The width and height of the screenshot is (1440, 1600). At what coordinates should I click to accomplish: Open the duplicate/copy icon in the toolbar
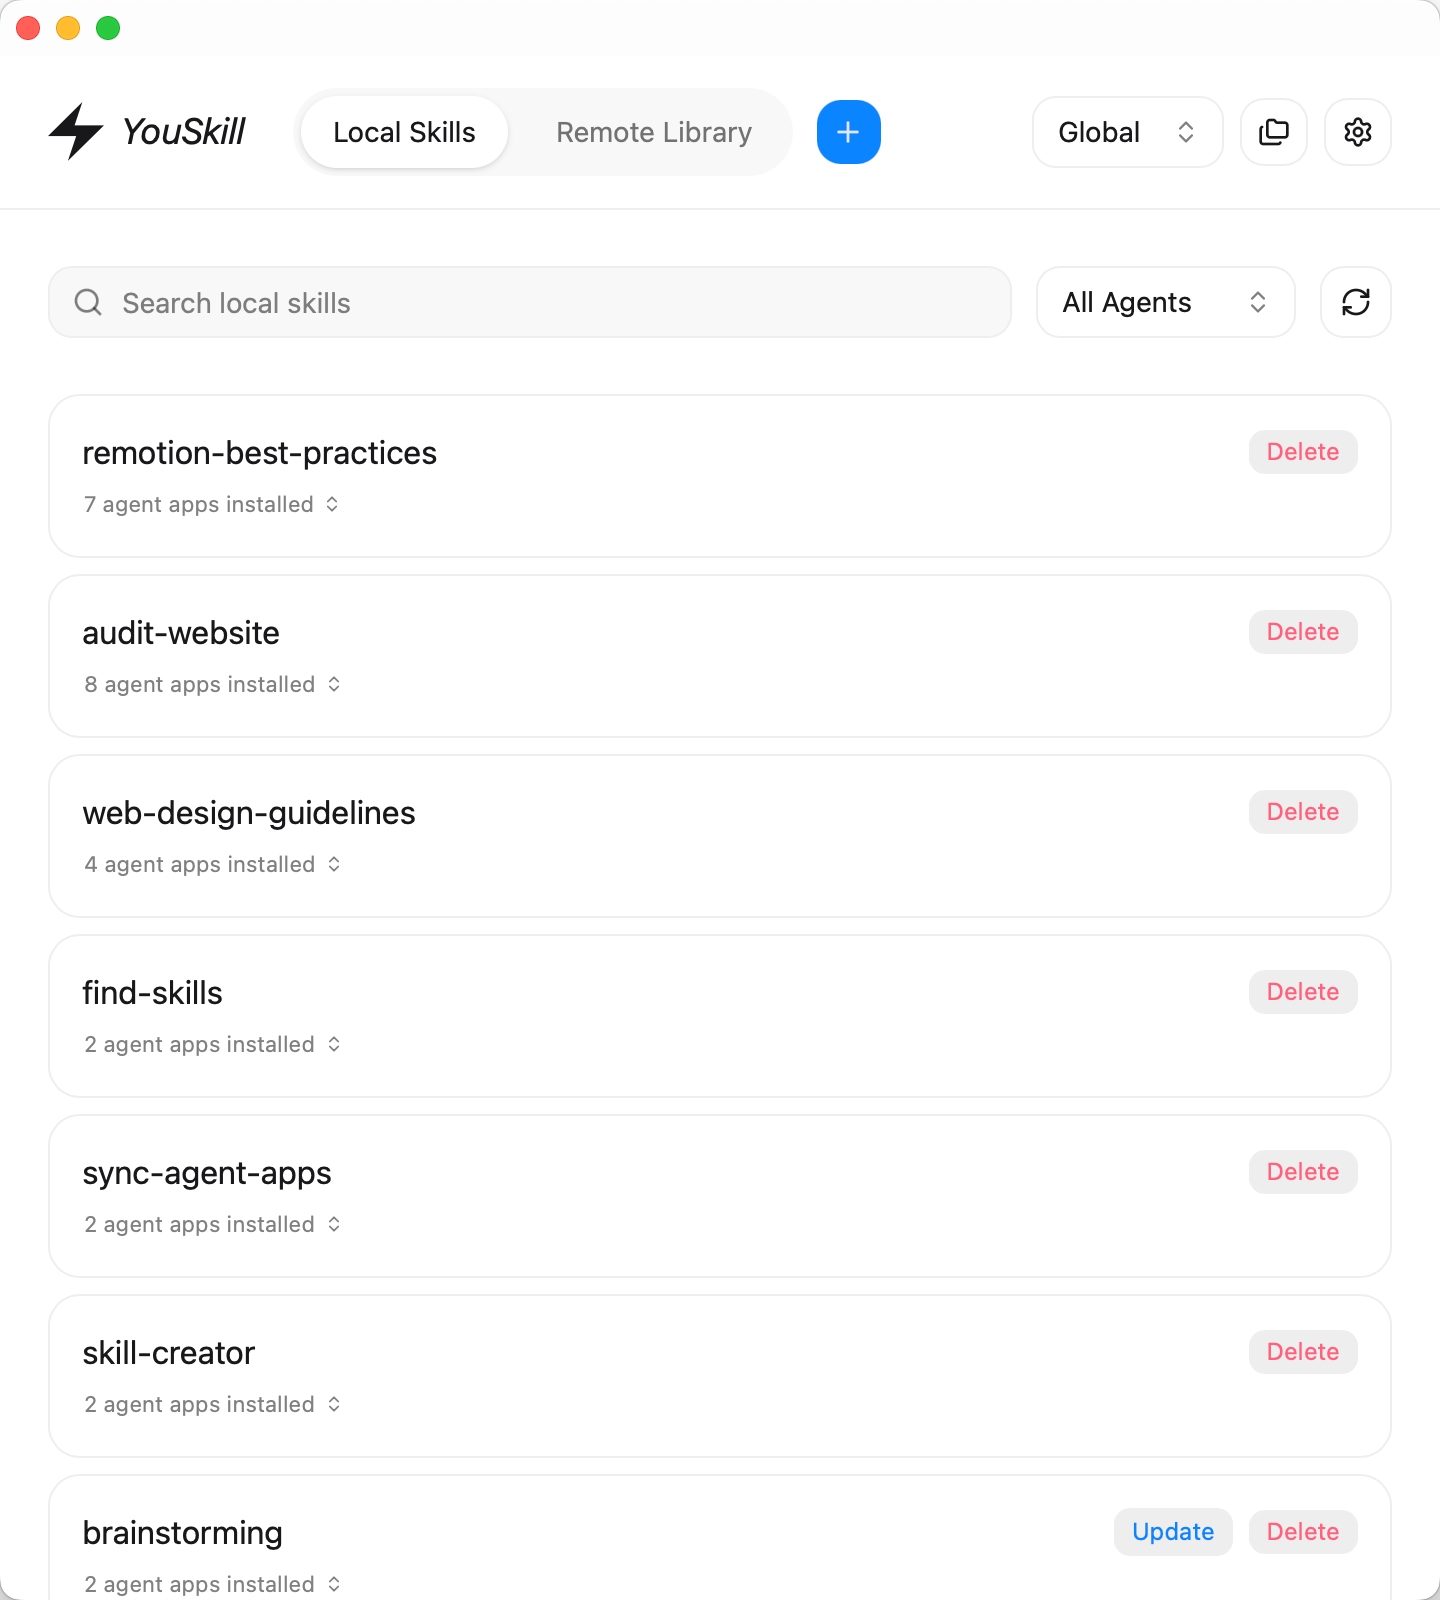coord(1273,131)
